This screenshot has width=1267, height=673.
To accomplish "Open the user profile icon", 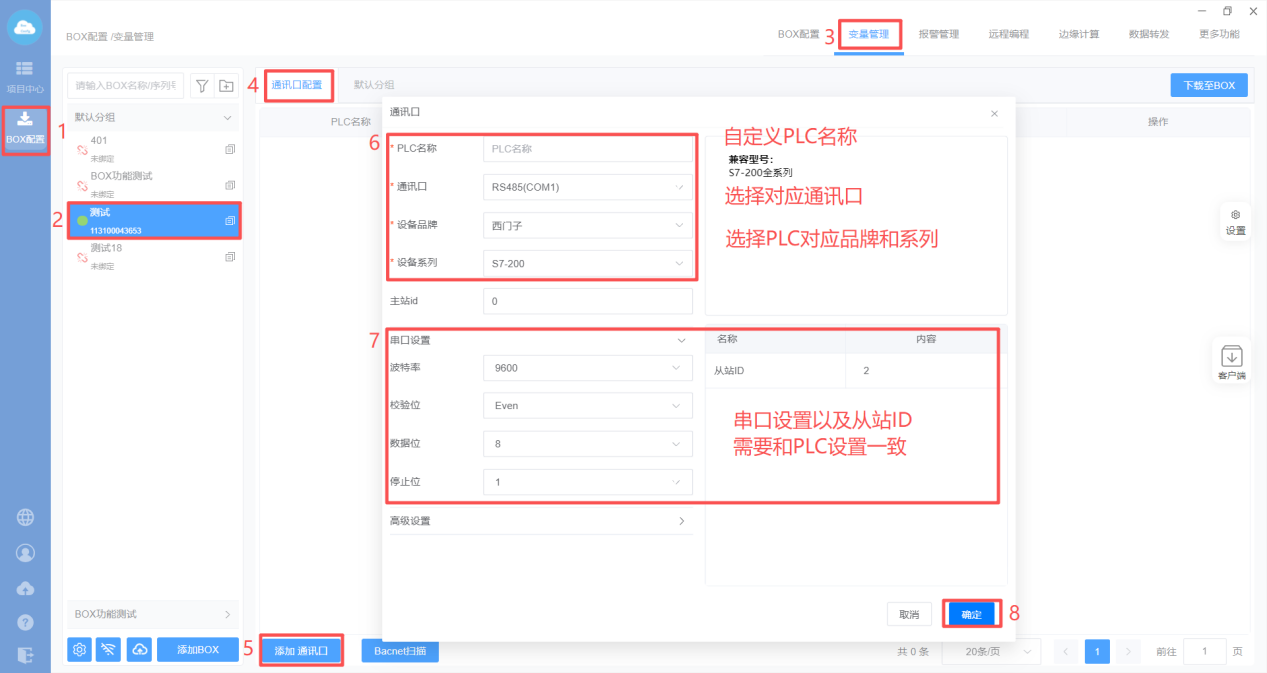I will point(25,552).
